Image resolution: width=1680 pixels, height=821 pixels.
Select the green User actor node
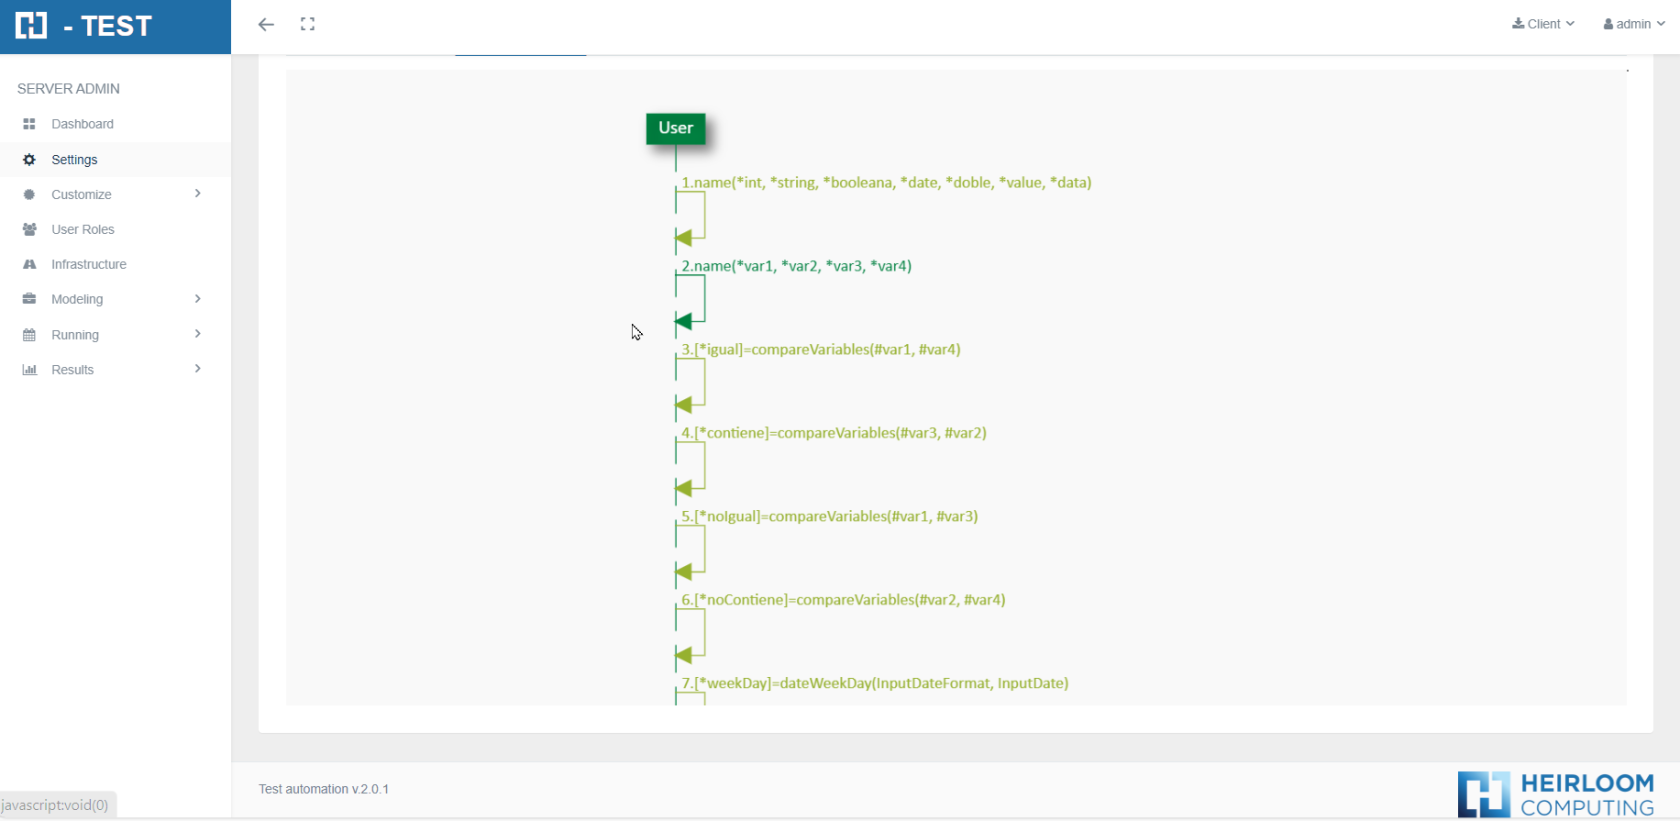point(676,128)
